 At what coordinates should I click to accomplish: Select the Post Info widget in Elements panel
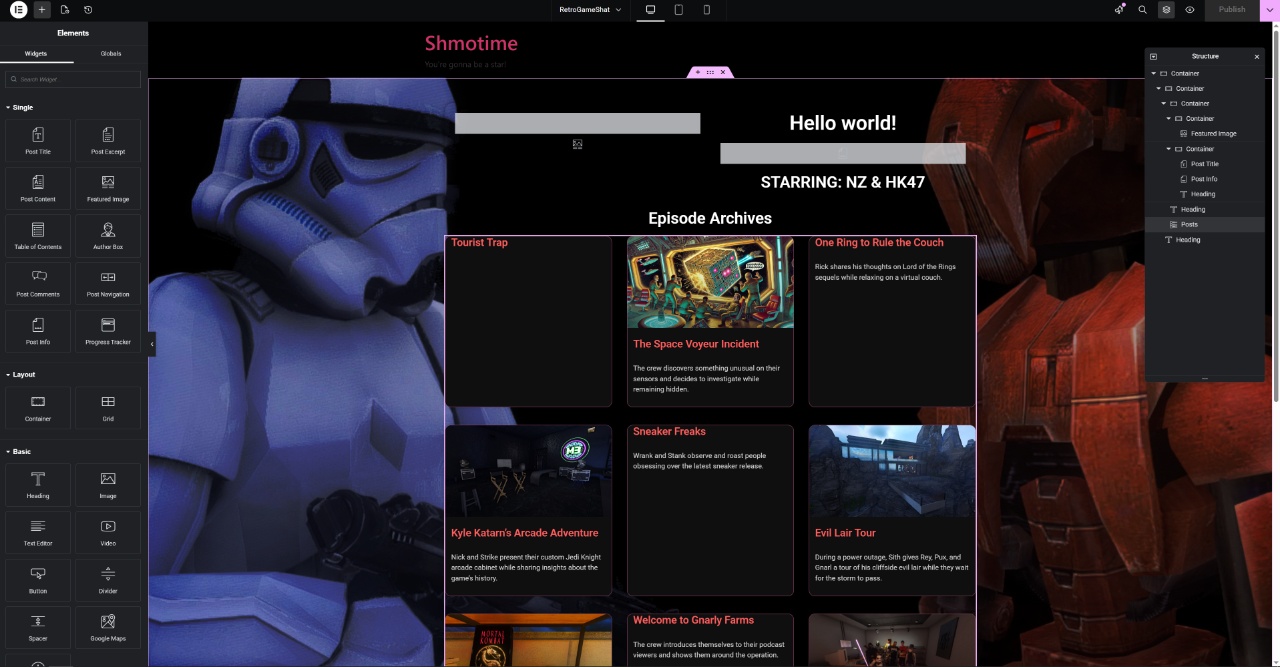[x=38, y=331]
